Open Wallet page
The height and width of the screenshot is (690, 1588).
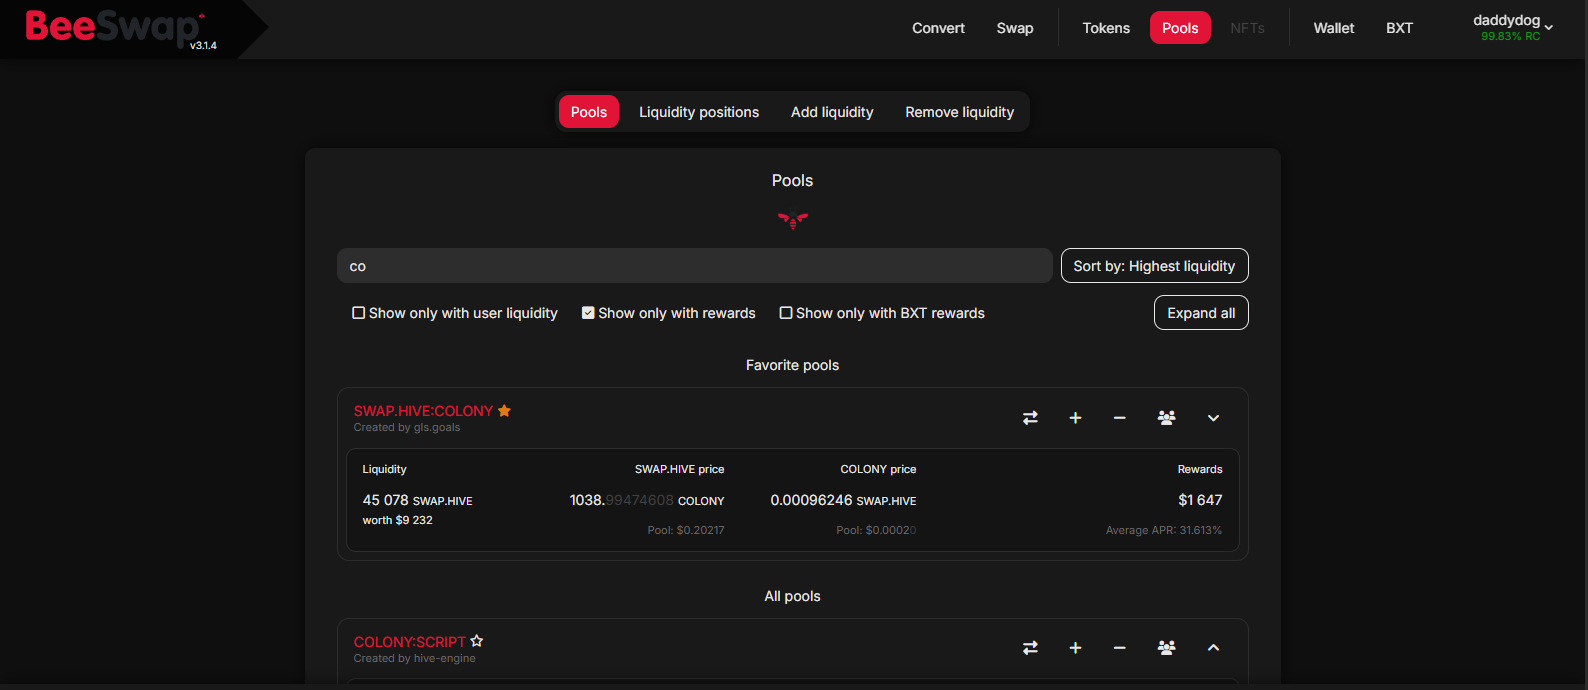click(1334, 28)
